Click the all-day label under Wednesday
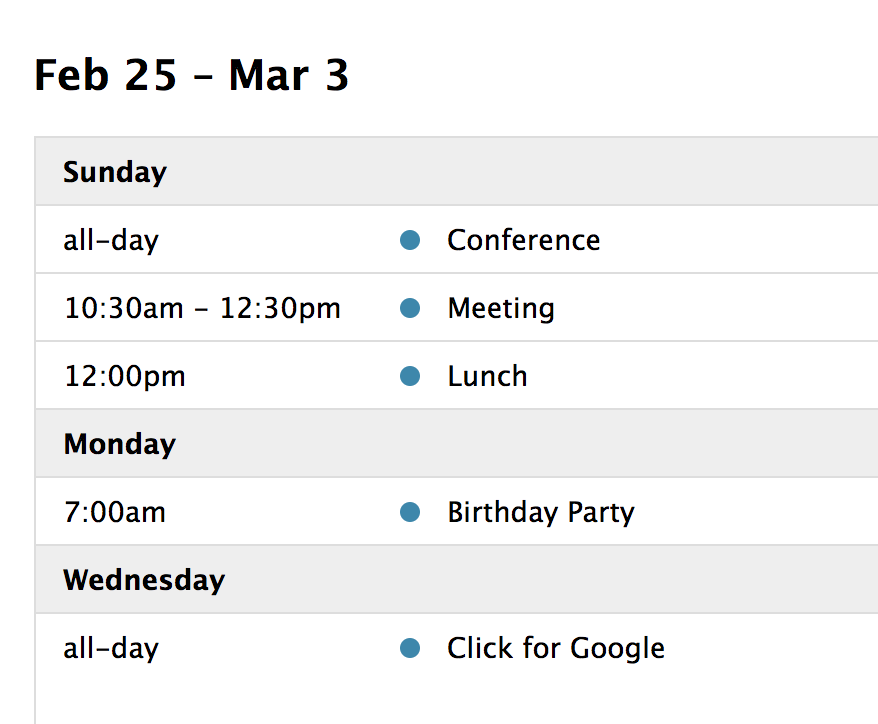Viewport: 878px width, 724px height. pyautogui.click(x=110, y=648)
